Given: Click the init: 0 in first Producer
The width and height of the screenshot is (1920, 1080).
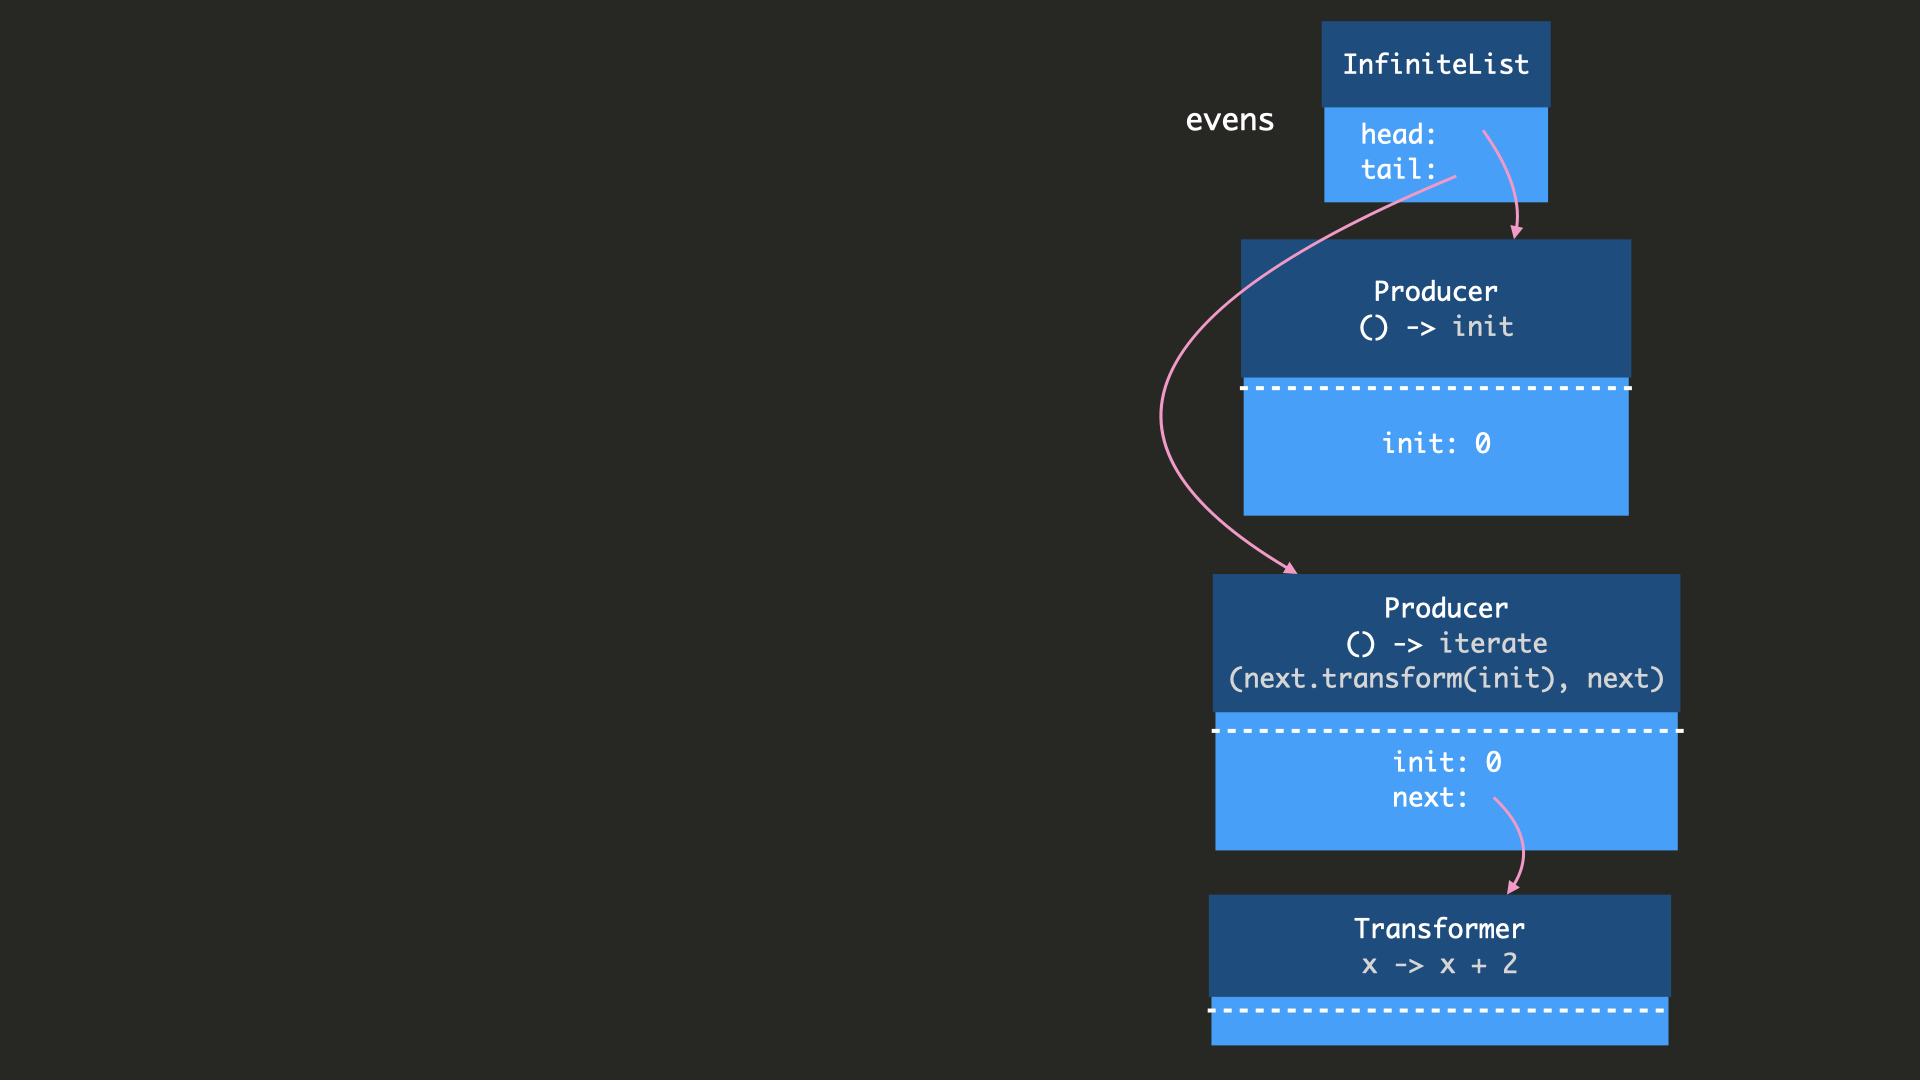Looking at the screenshot, I should tap(1435, 443).
